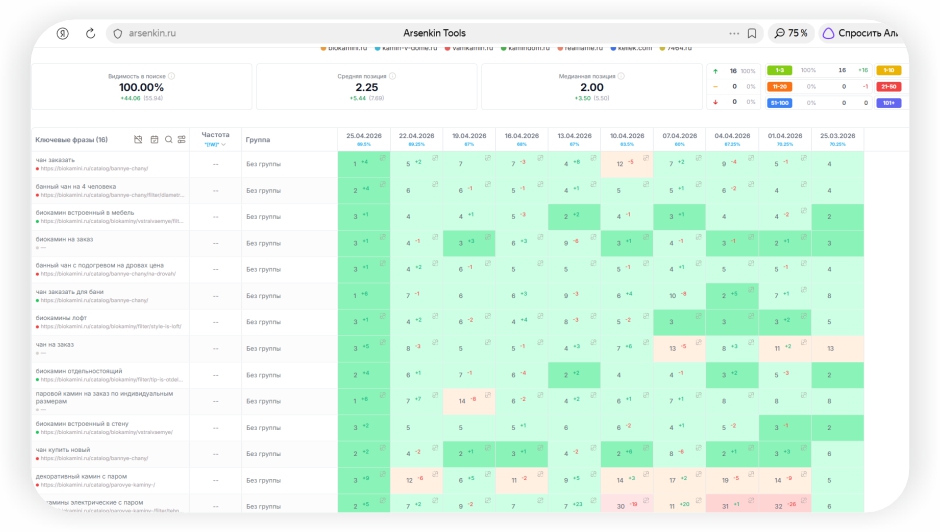Open column grouping settings icon
The height and width of the screenshot is (532, 940).
pyautogui.click(x=182, y=140)
